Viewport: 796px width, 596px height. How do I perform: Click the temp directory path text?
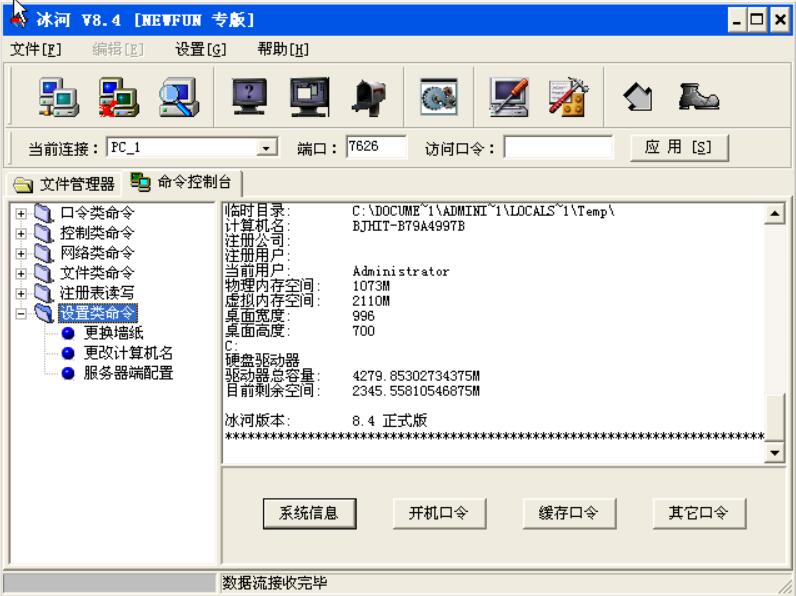point(483,211)
